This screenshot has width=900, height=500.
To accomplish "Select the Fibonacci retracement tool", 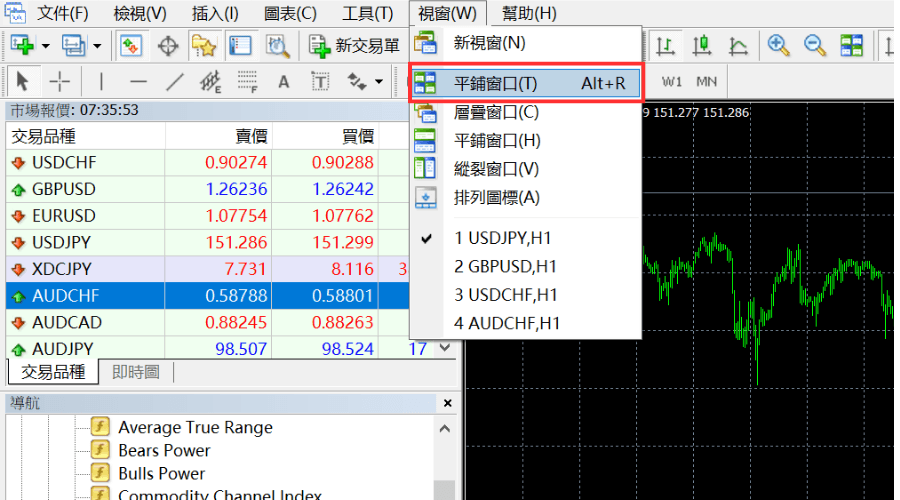I will 247,82.
